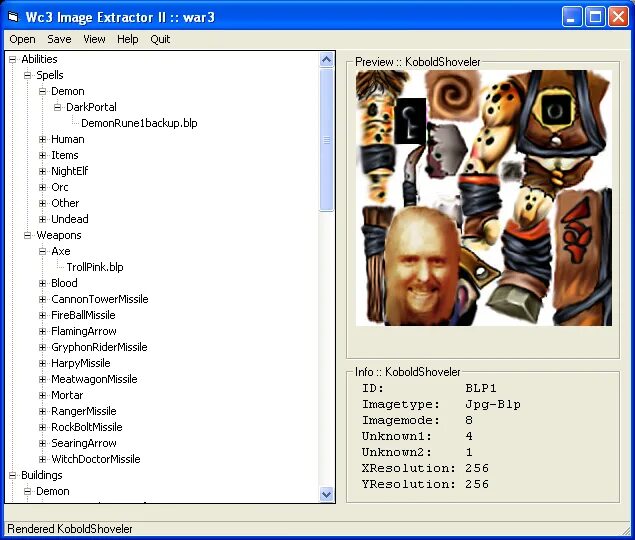The image size is (635, 540).
Task: Close the Wc3 Image Extractor window
Action: pyautogui.click(x=619, y=17)
